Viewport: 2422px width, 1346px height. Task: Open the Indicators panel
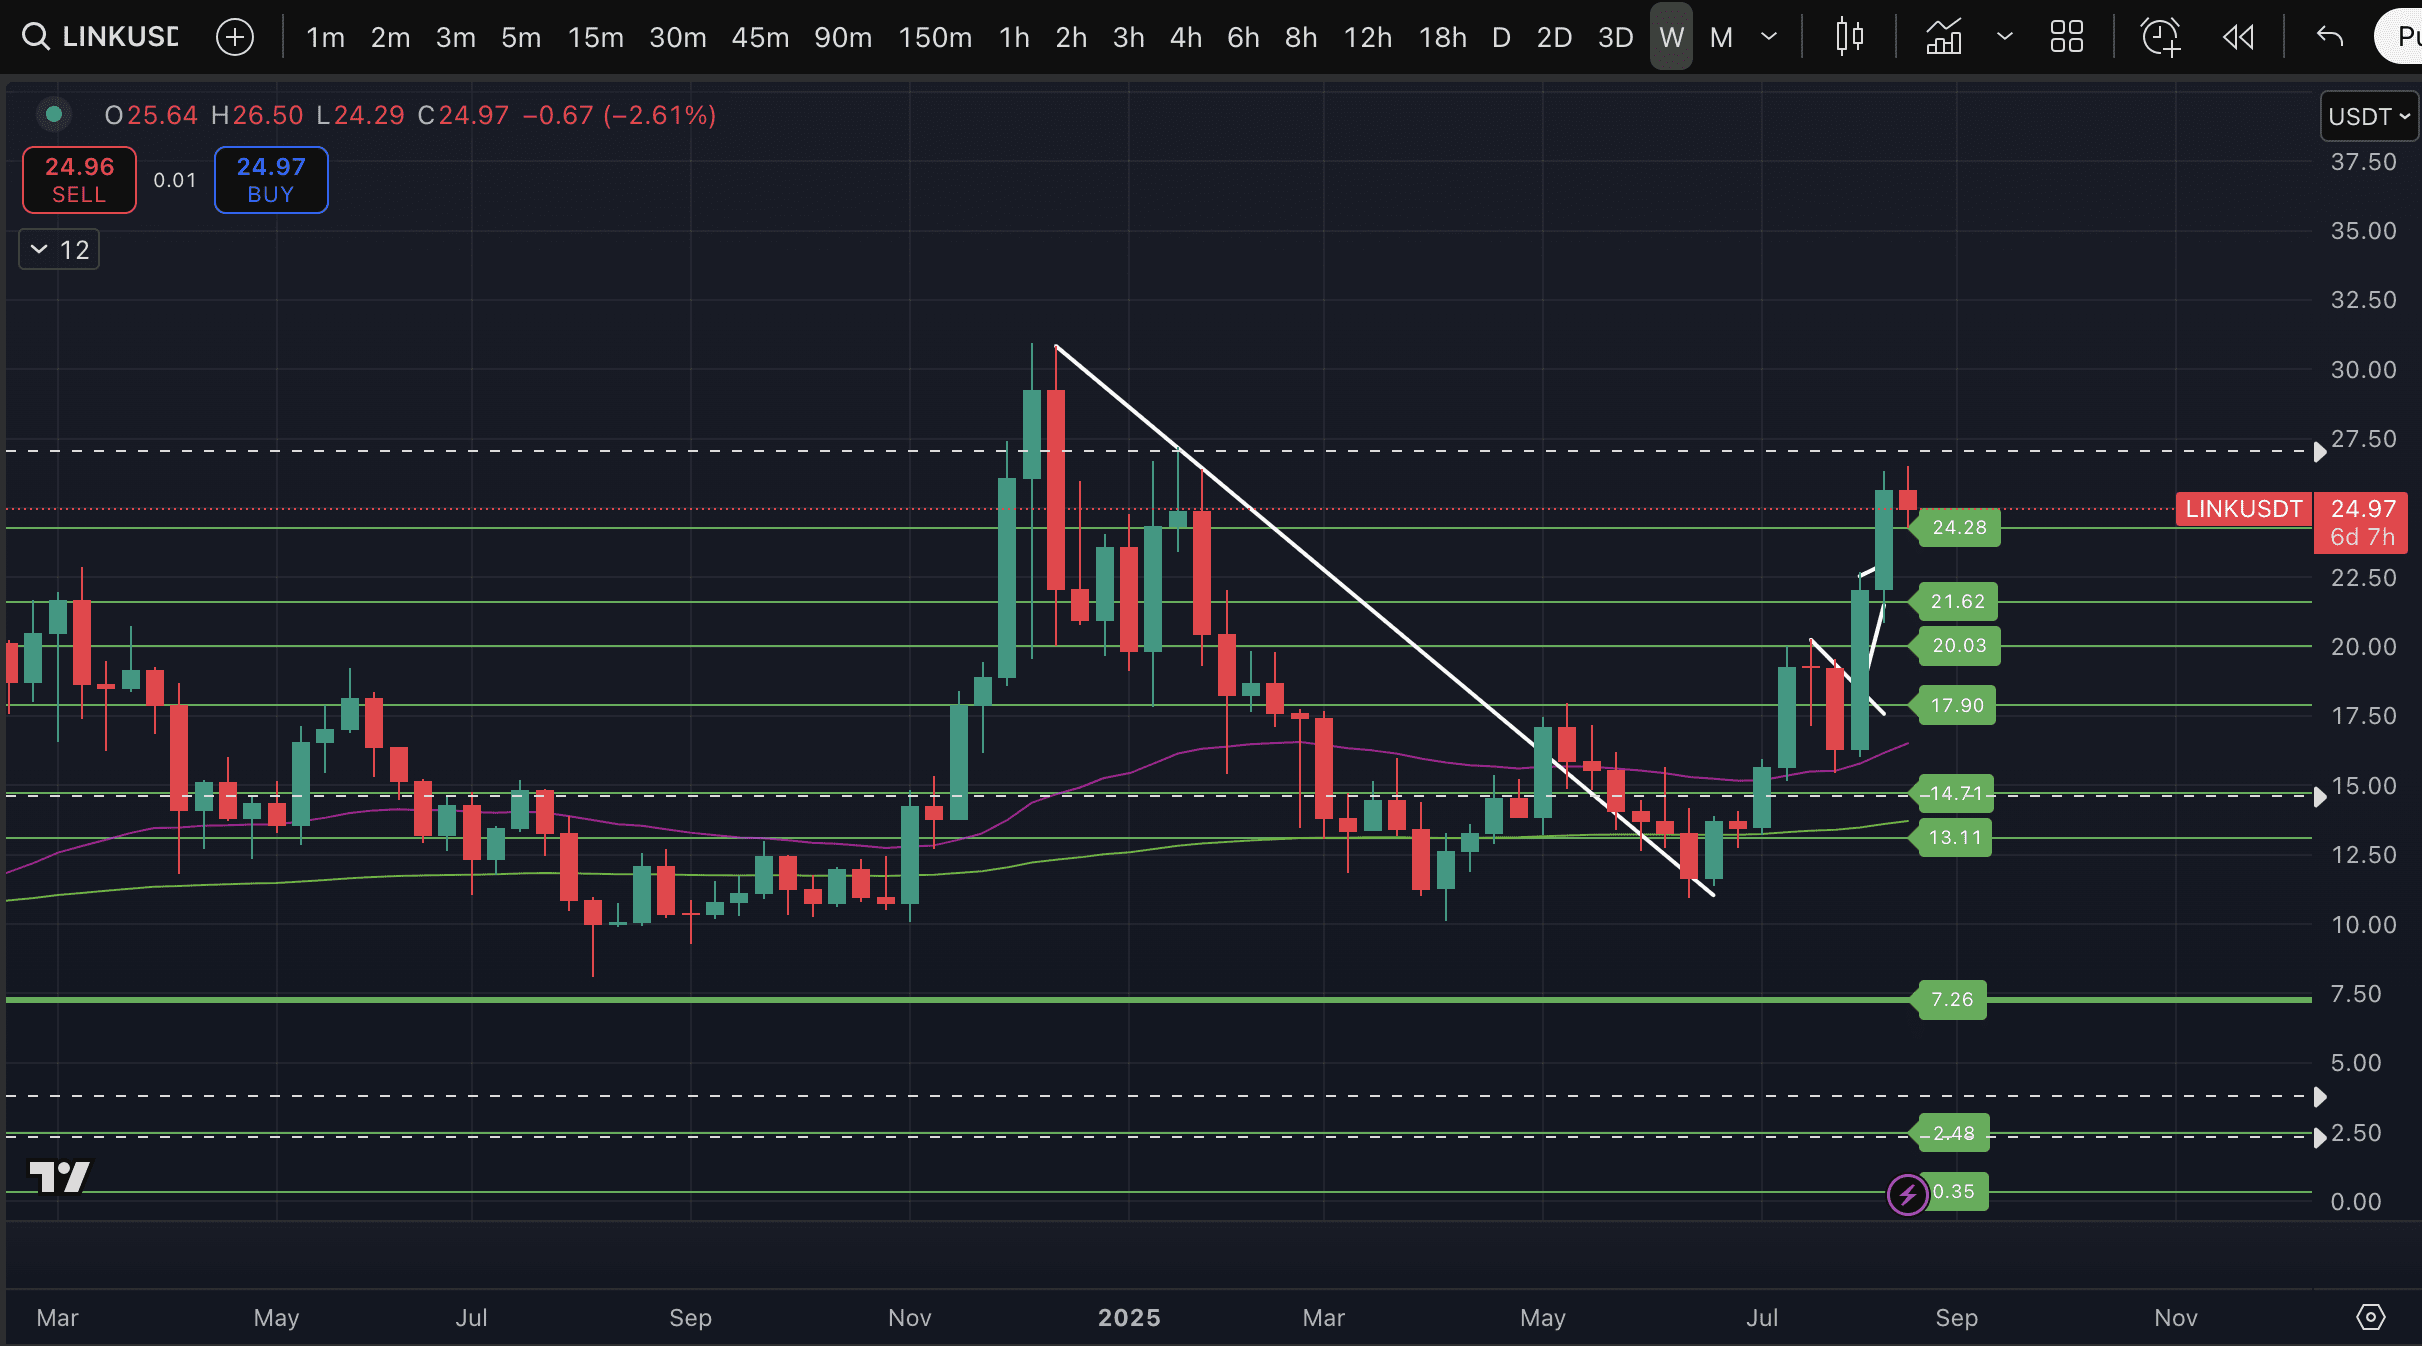1943,37
